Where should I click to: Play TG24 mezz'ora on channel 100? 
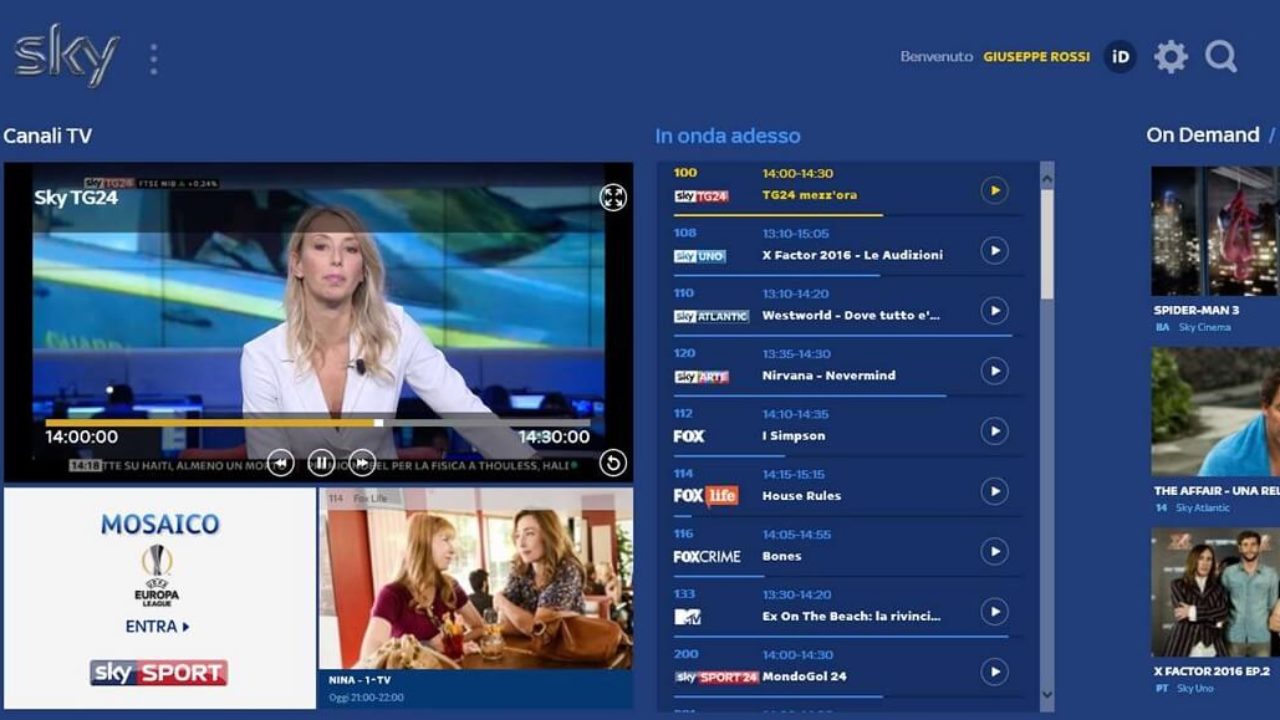[x=994, y=191]
